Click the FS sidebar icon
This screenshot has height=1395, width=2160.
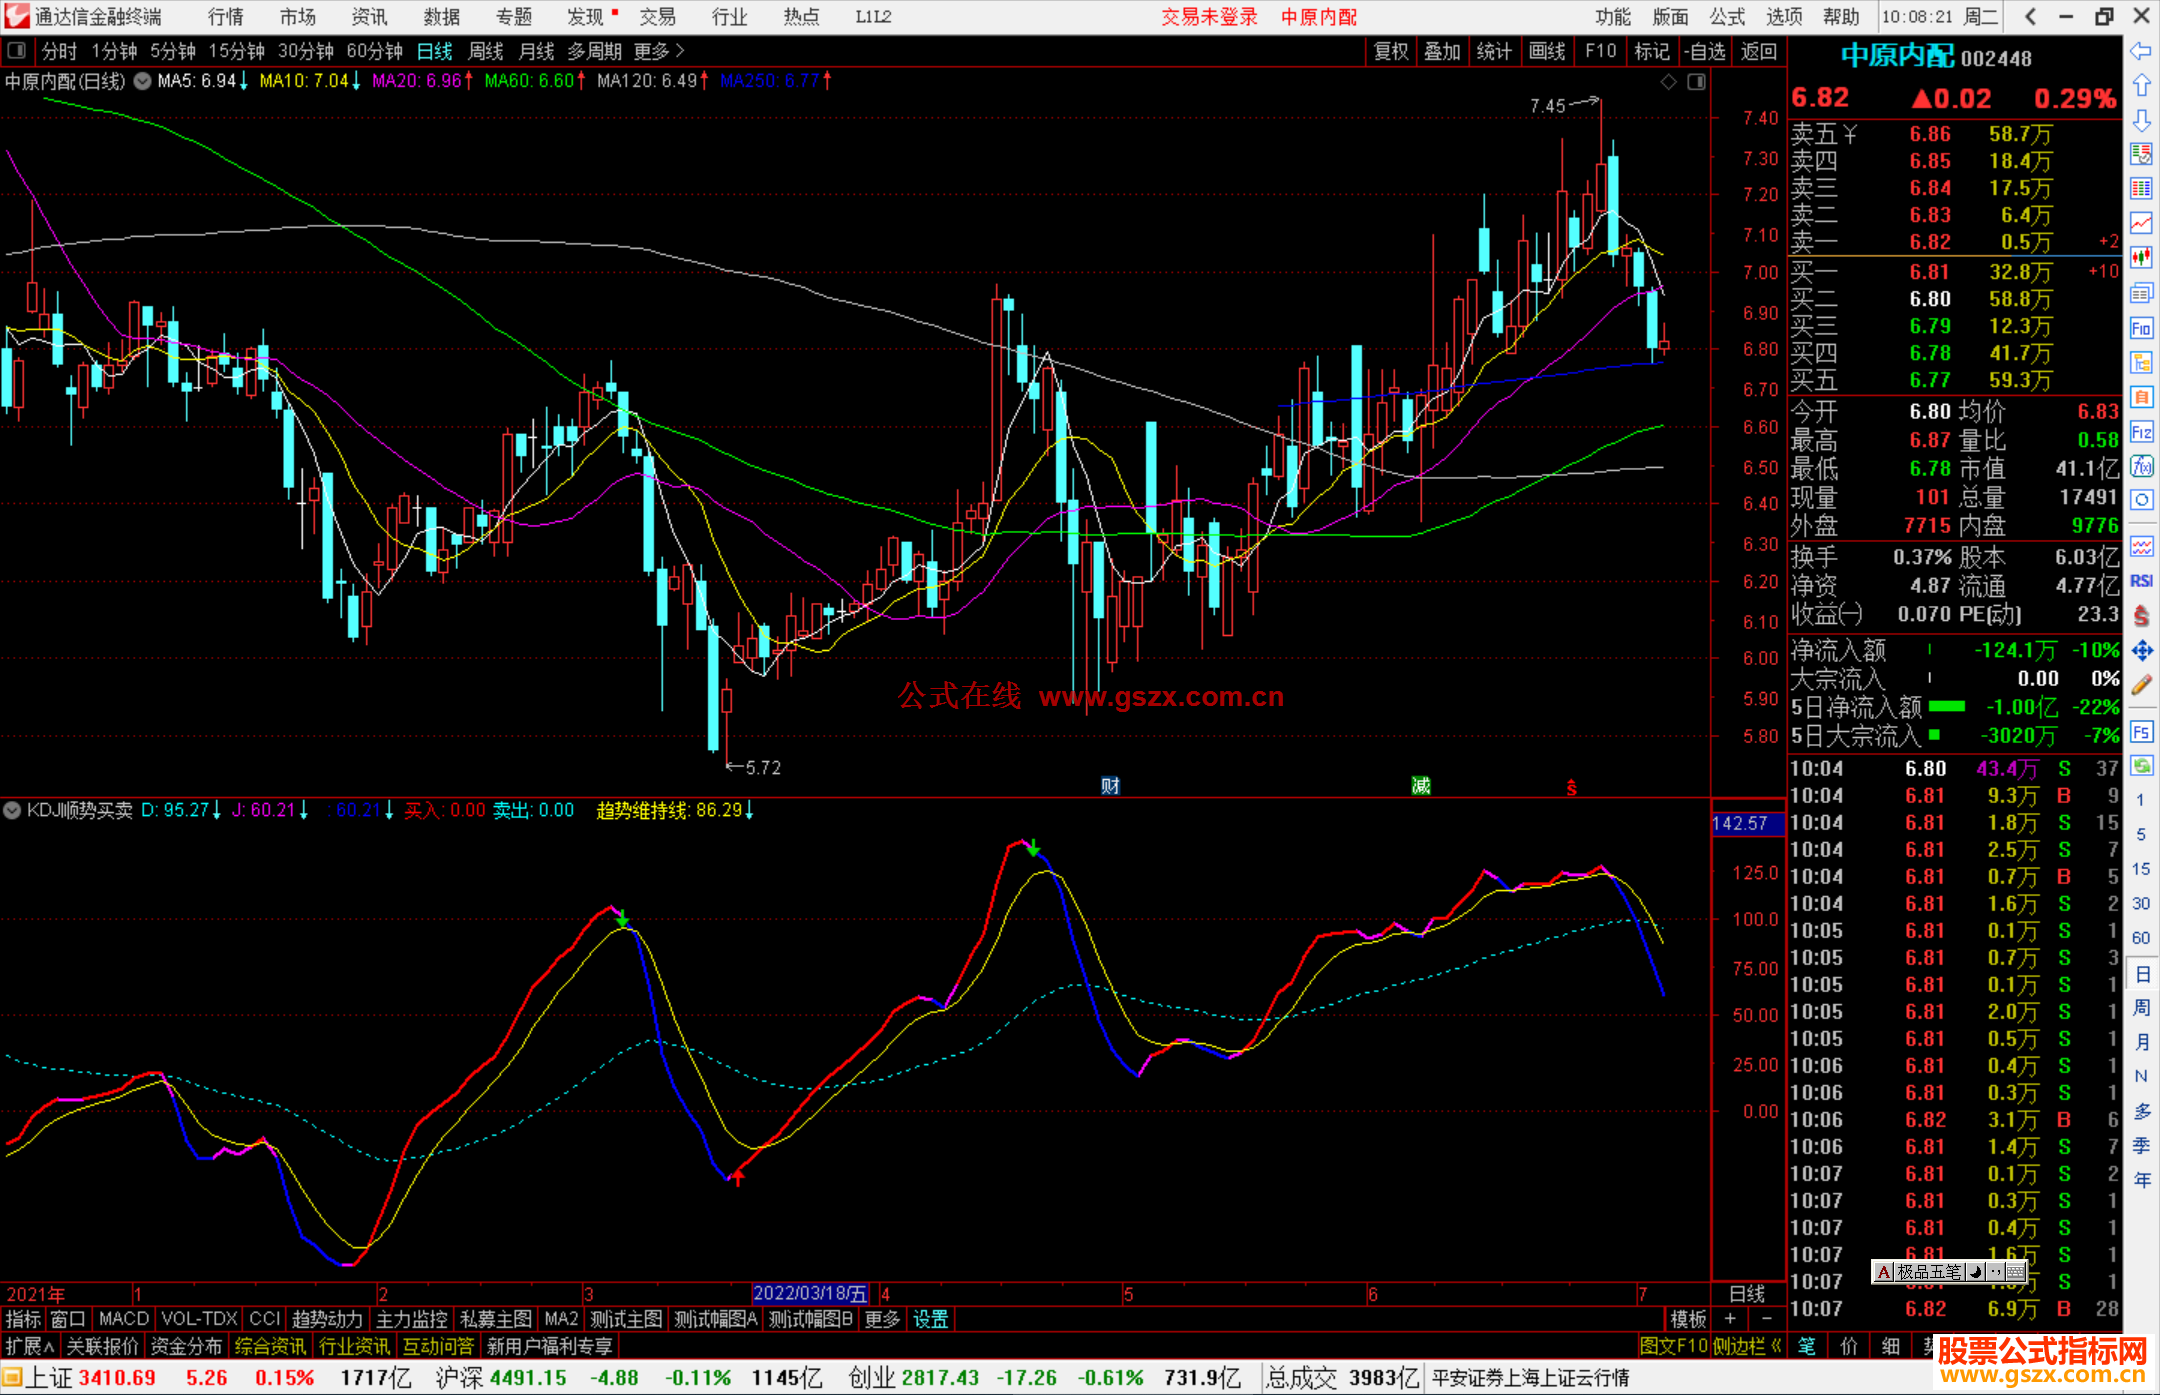(x=2141, y=732)
